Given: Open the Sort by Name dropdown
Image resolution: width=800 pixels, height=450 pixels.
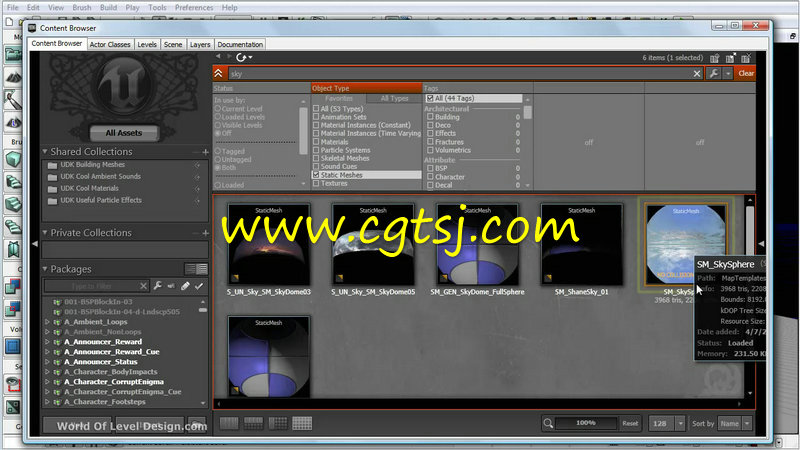Looking at the screenshot, I should click(x=747, y=423).
